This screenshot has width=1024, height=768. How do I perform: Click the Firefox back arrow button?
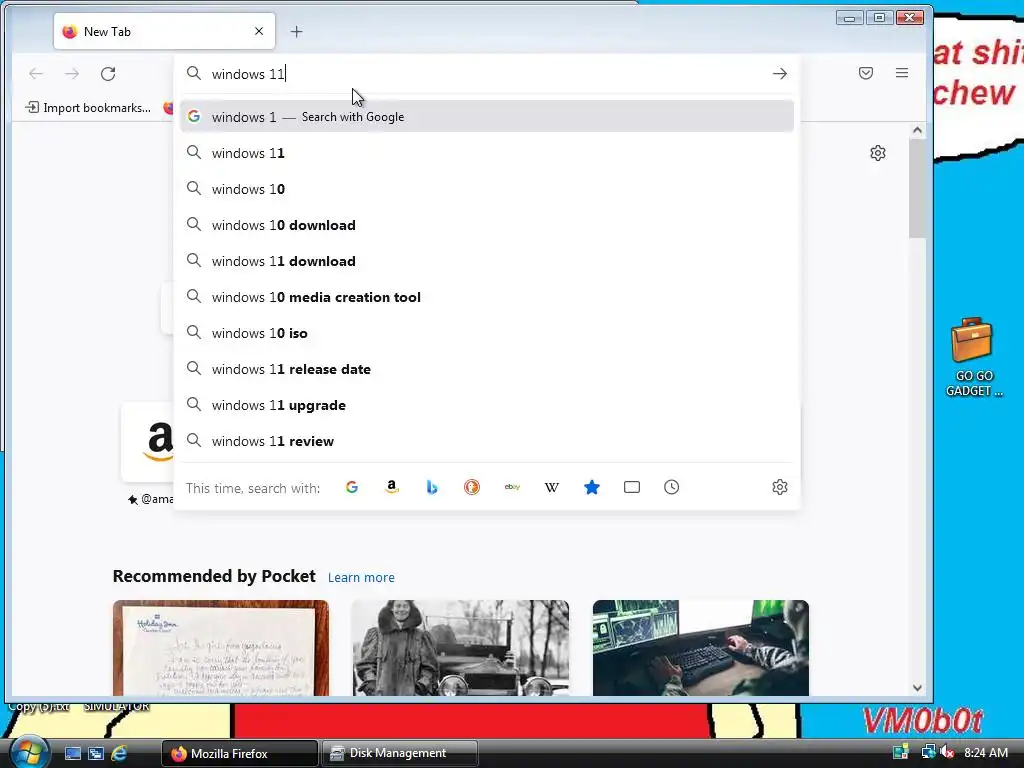click(36, 74)
